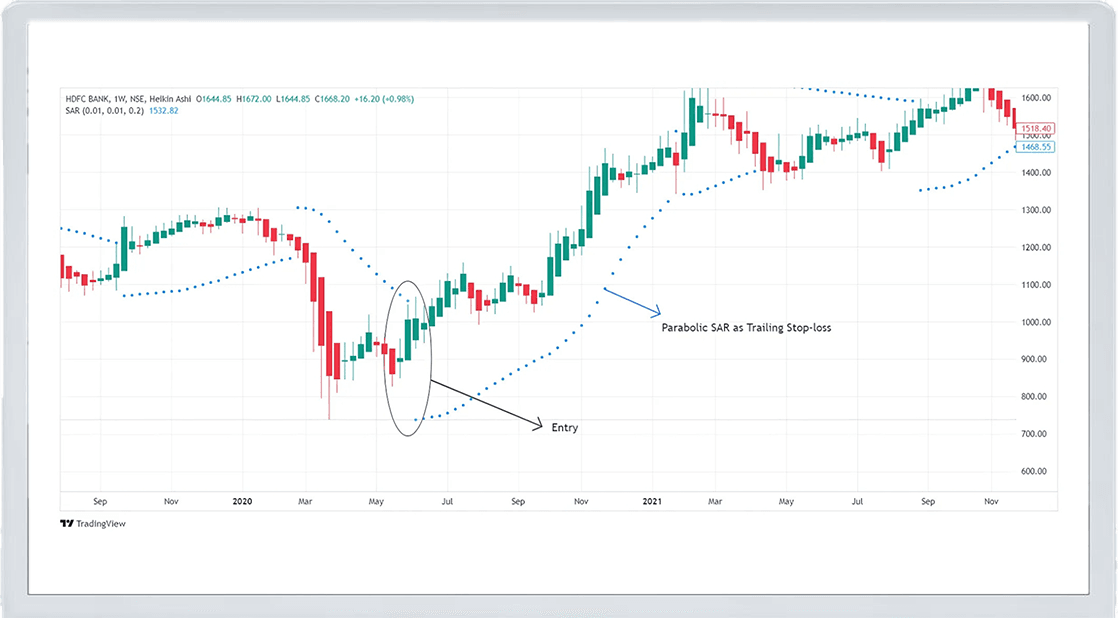Click the blue SAR value 1532.82
Viewport: 1118px width, 618px height.
pyautogui.click(x=162, y=110)
